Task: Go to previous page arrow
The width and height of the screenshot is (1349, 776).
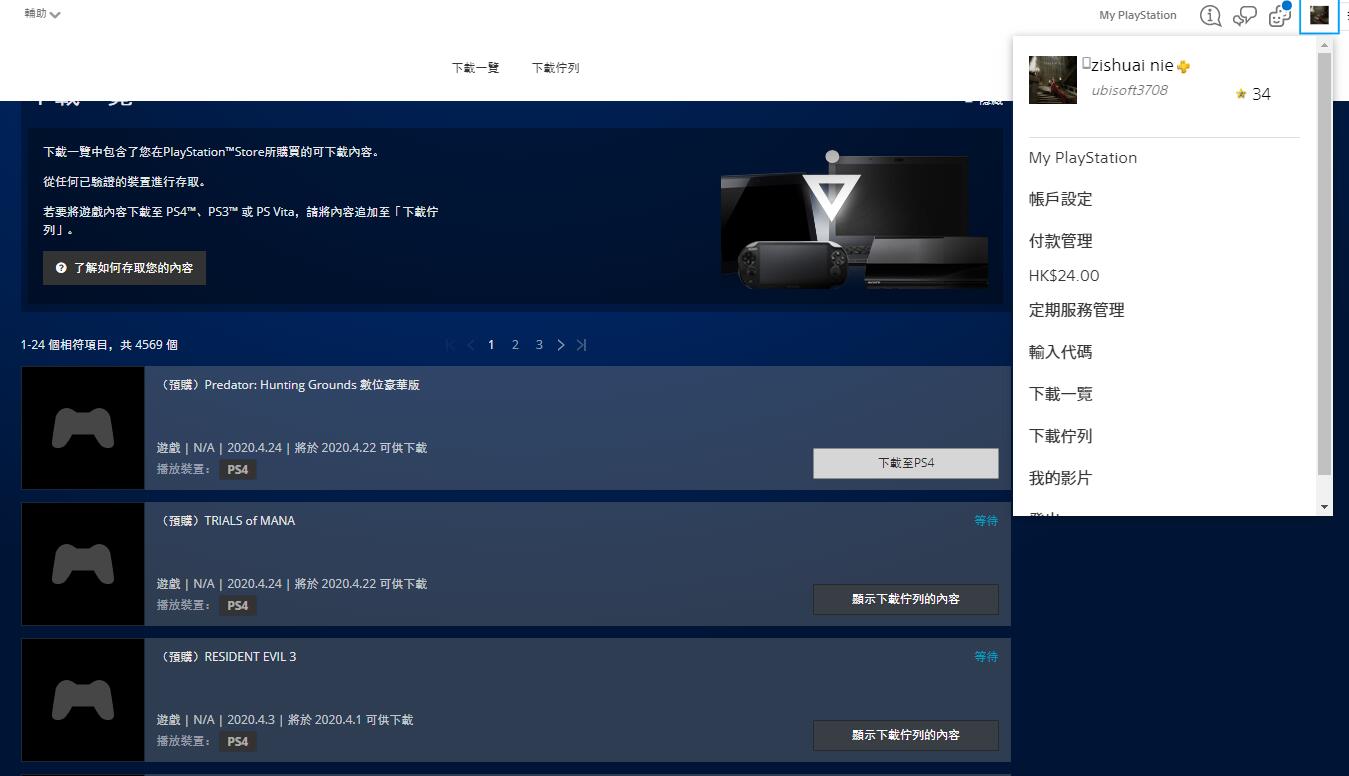Action: point(471,345)
